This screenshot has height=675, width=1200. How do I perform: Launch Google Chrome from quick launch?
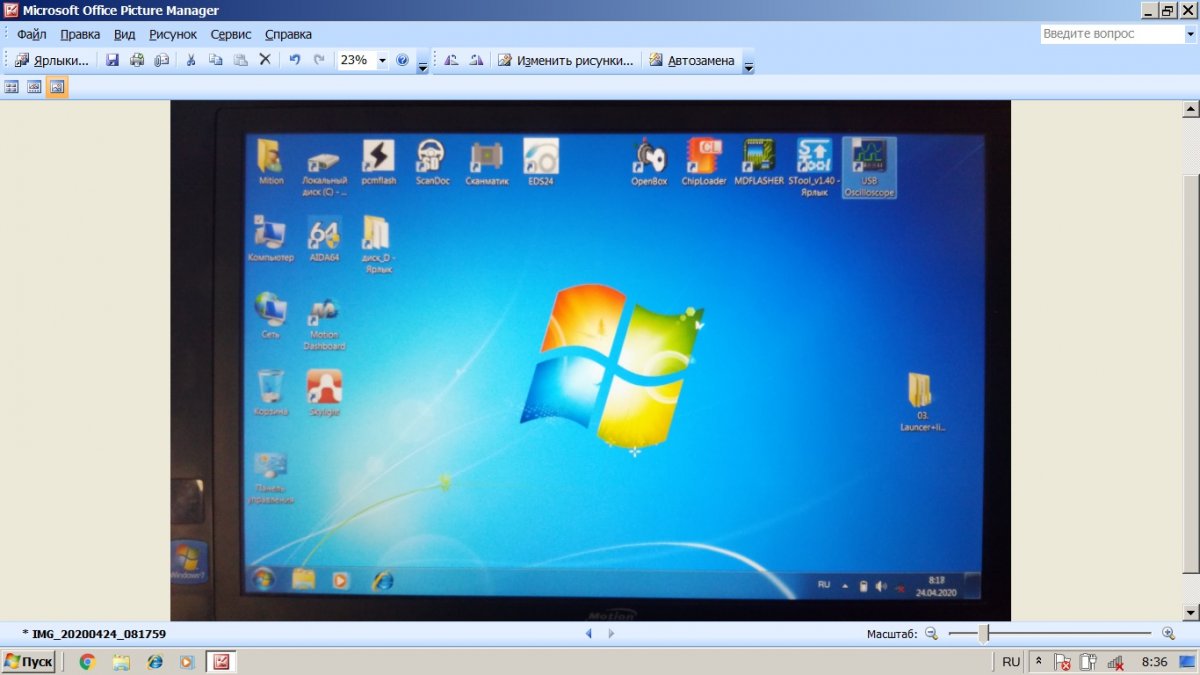[x=88, y=662]
